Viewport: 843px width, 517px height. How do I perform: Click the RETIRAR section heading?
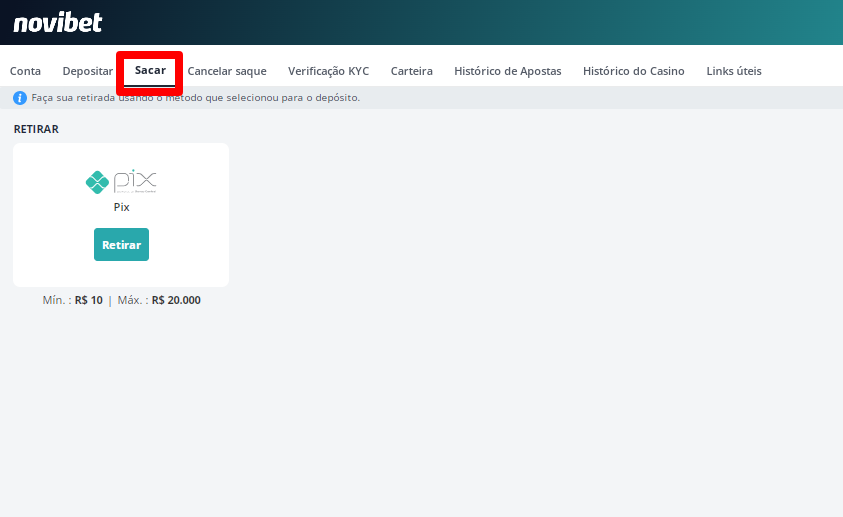36,129
